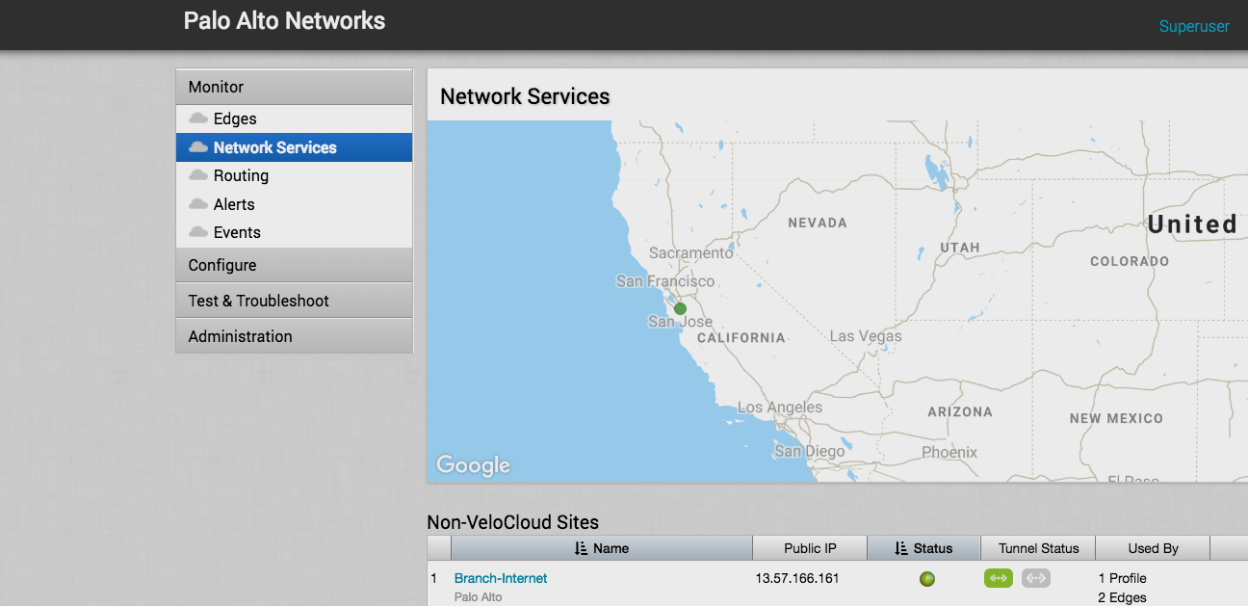Click the green status indicator for Branch-Internet
Screen dimensions: 1248x606
coord(927,579)
